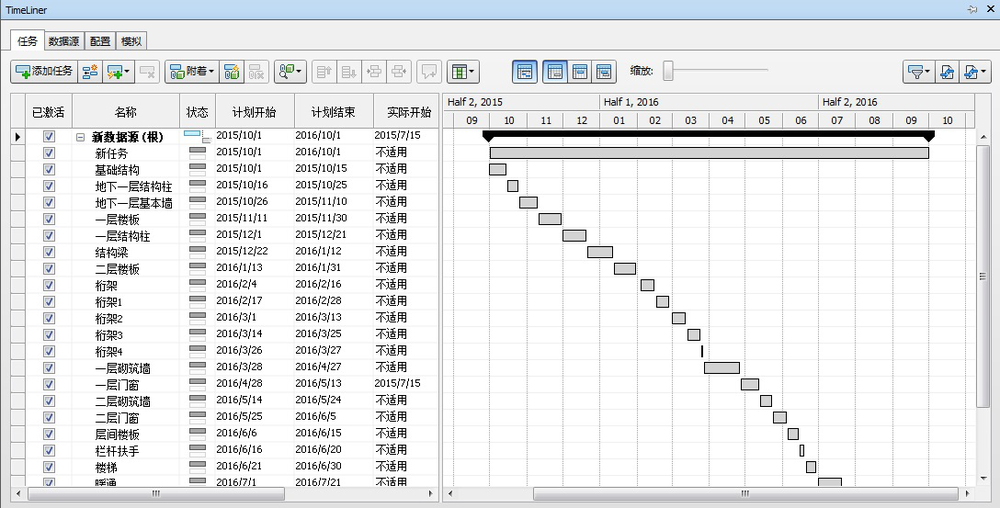1000x508 pixels.
Task: Switch to the 任务 tab
Action: tap(27, 41)
